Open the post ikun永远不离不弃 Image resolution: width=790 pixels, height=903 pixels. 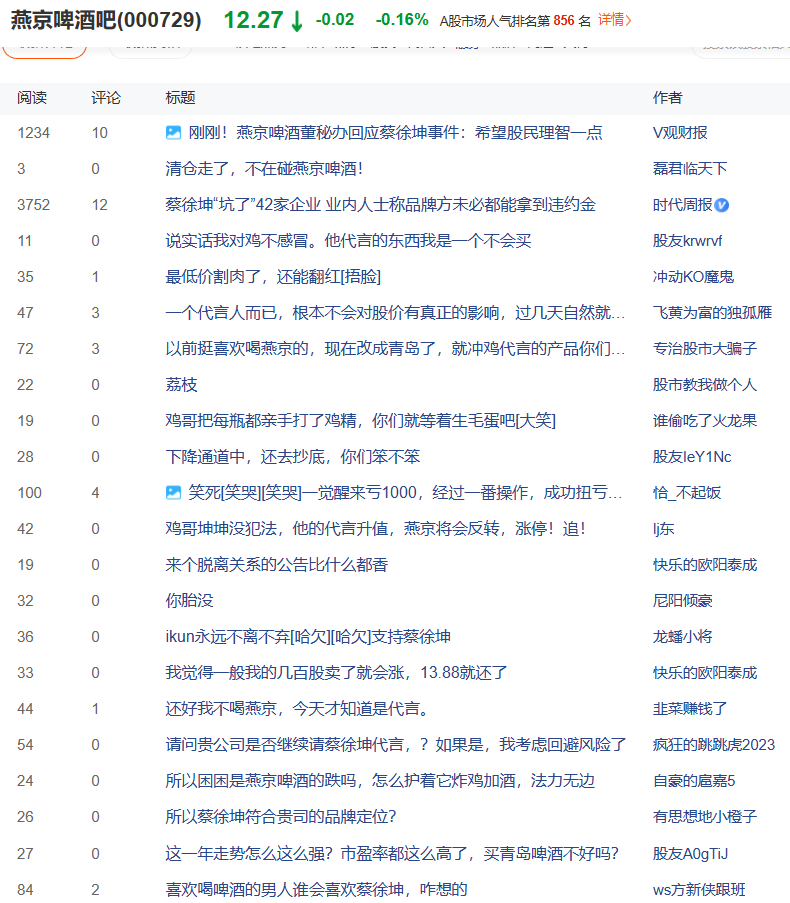point(308,637)
